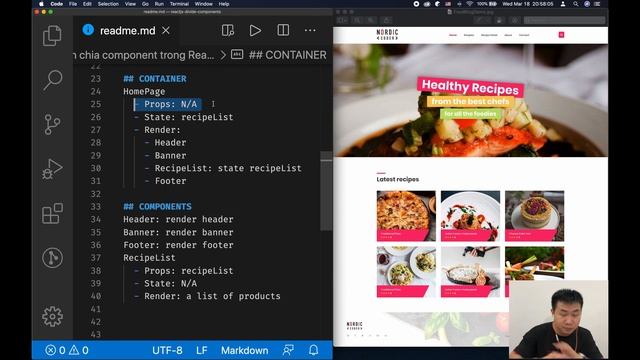
Task: Open markdown preview to the side
Action: click(228, 30)
